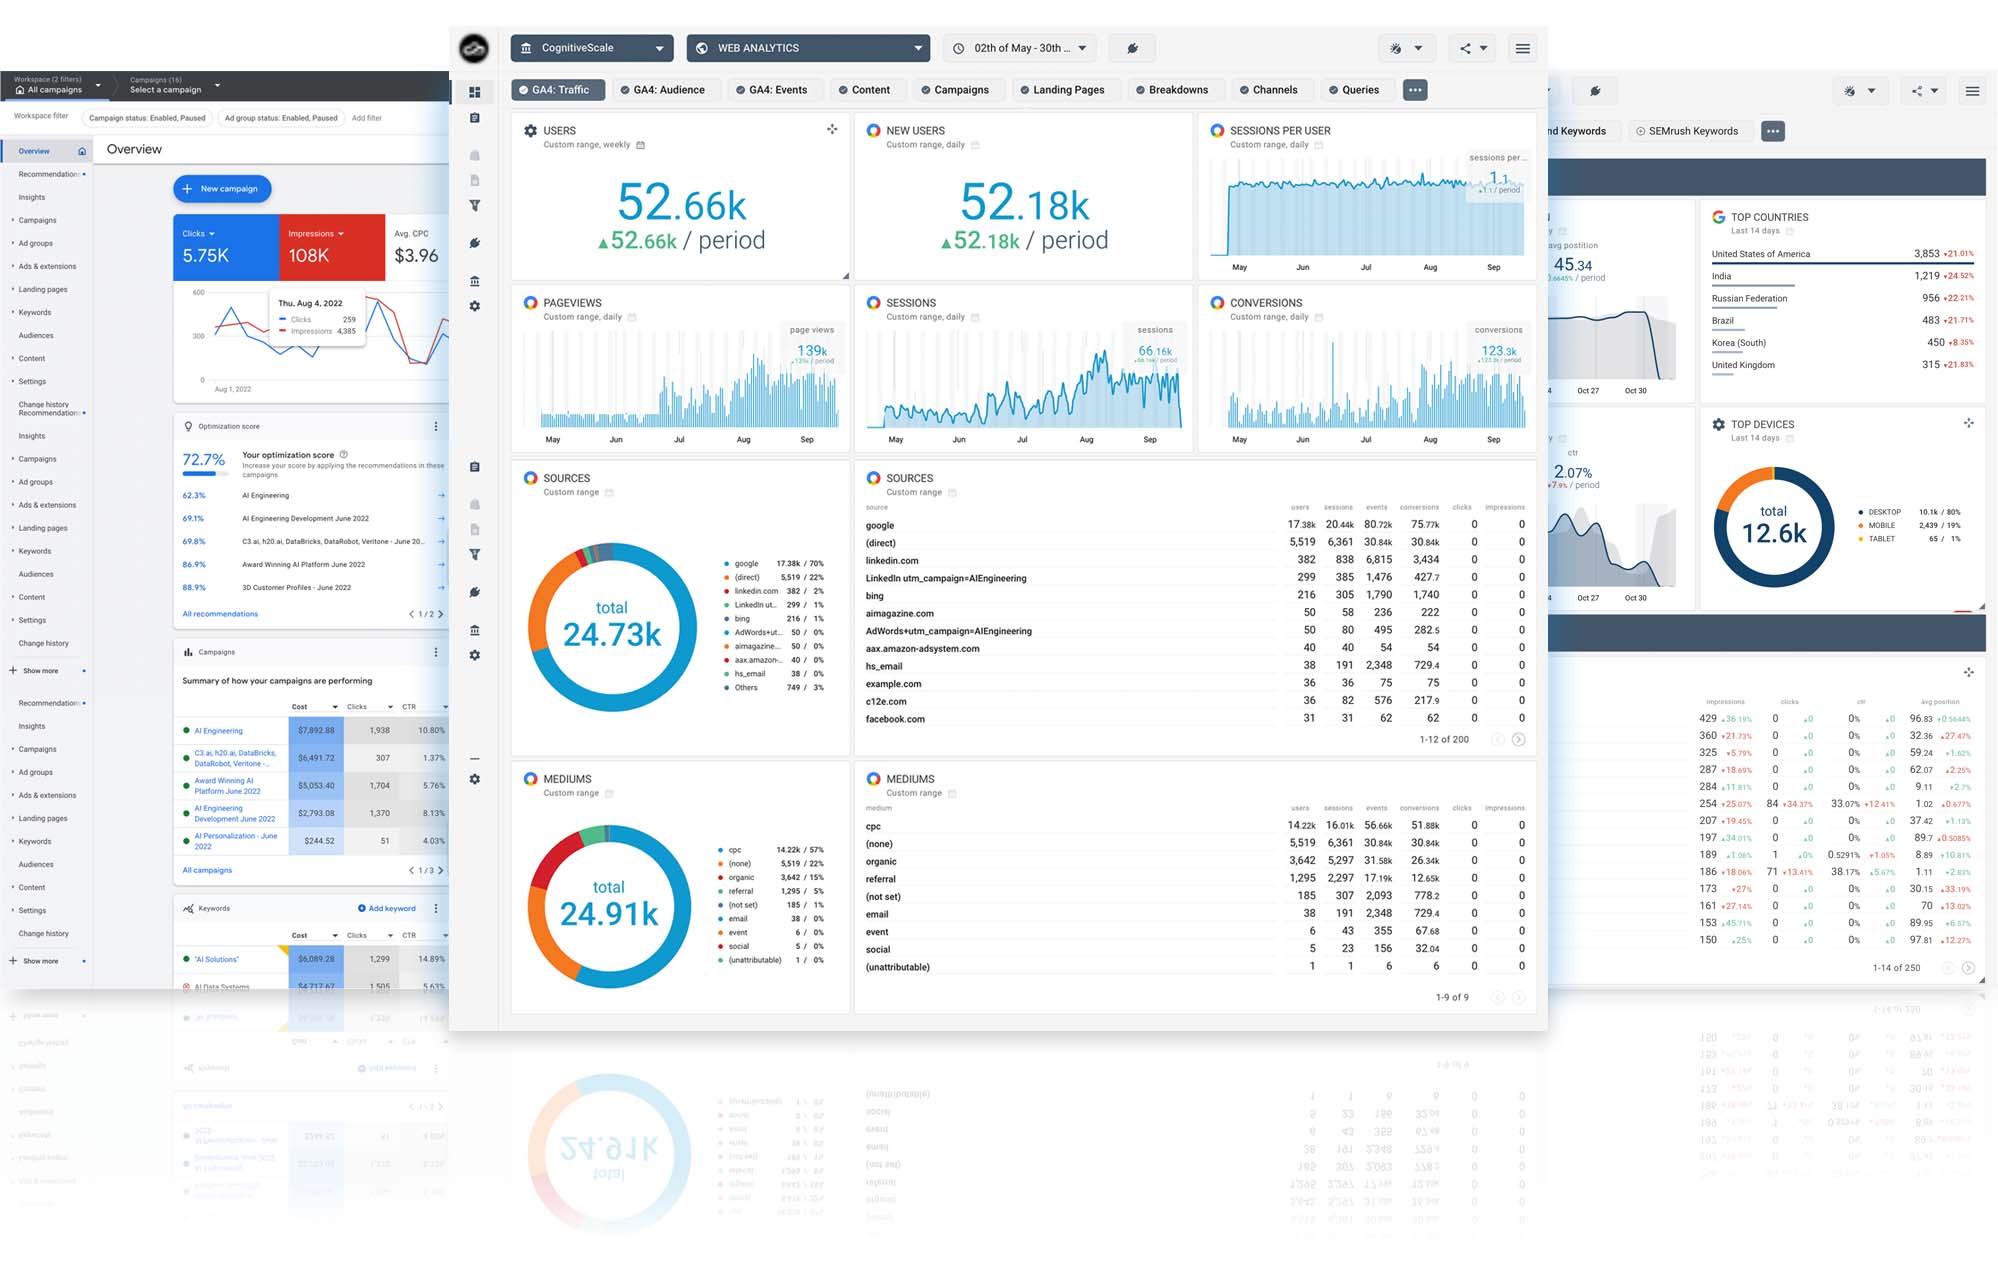1998x1281 pixels.
Task: Click the linkedin.com row in SOURCES table
Action: pyautogui.click(x=1194, y=560)
